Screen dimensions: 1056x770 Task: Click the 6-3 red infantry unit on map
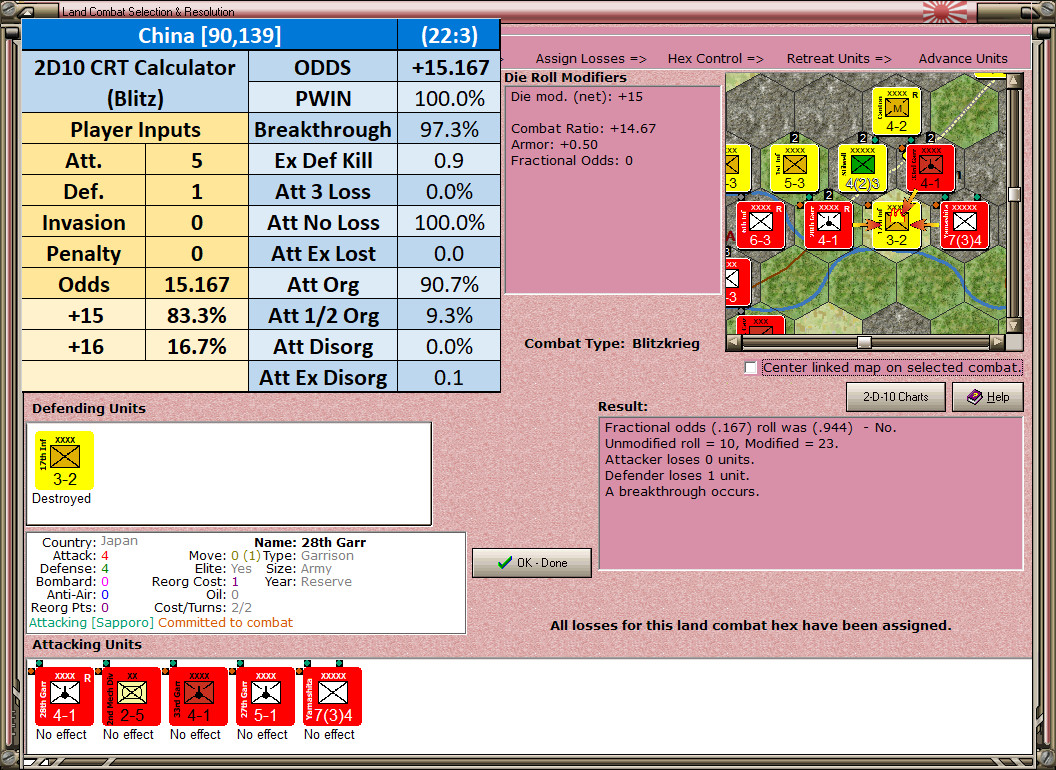760,225
